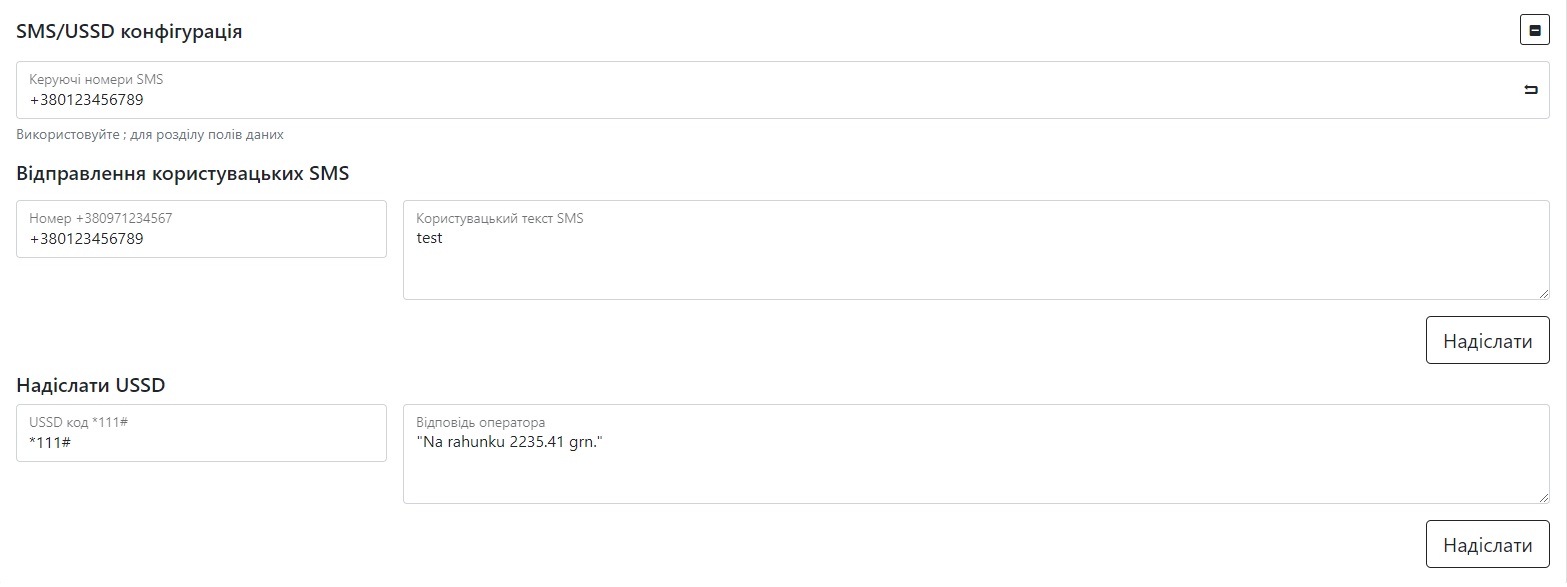Focus the USSD код input with *111#
This screenshot has height=587, width=1567.
(x=200, y=443)
